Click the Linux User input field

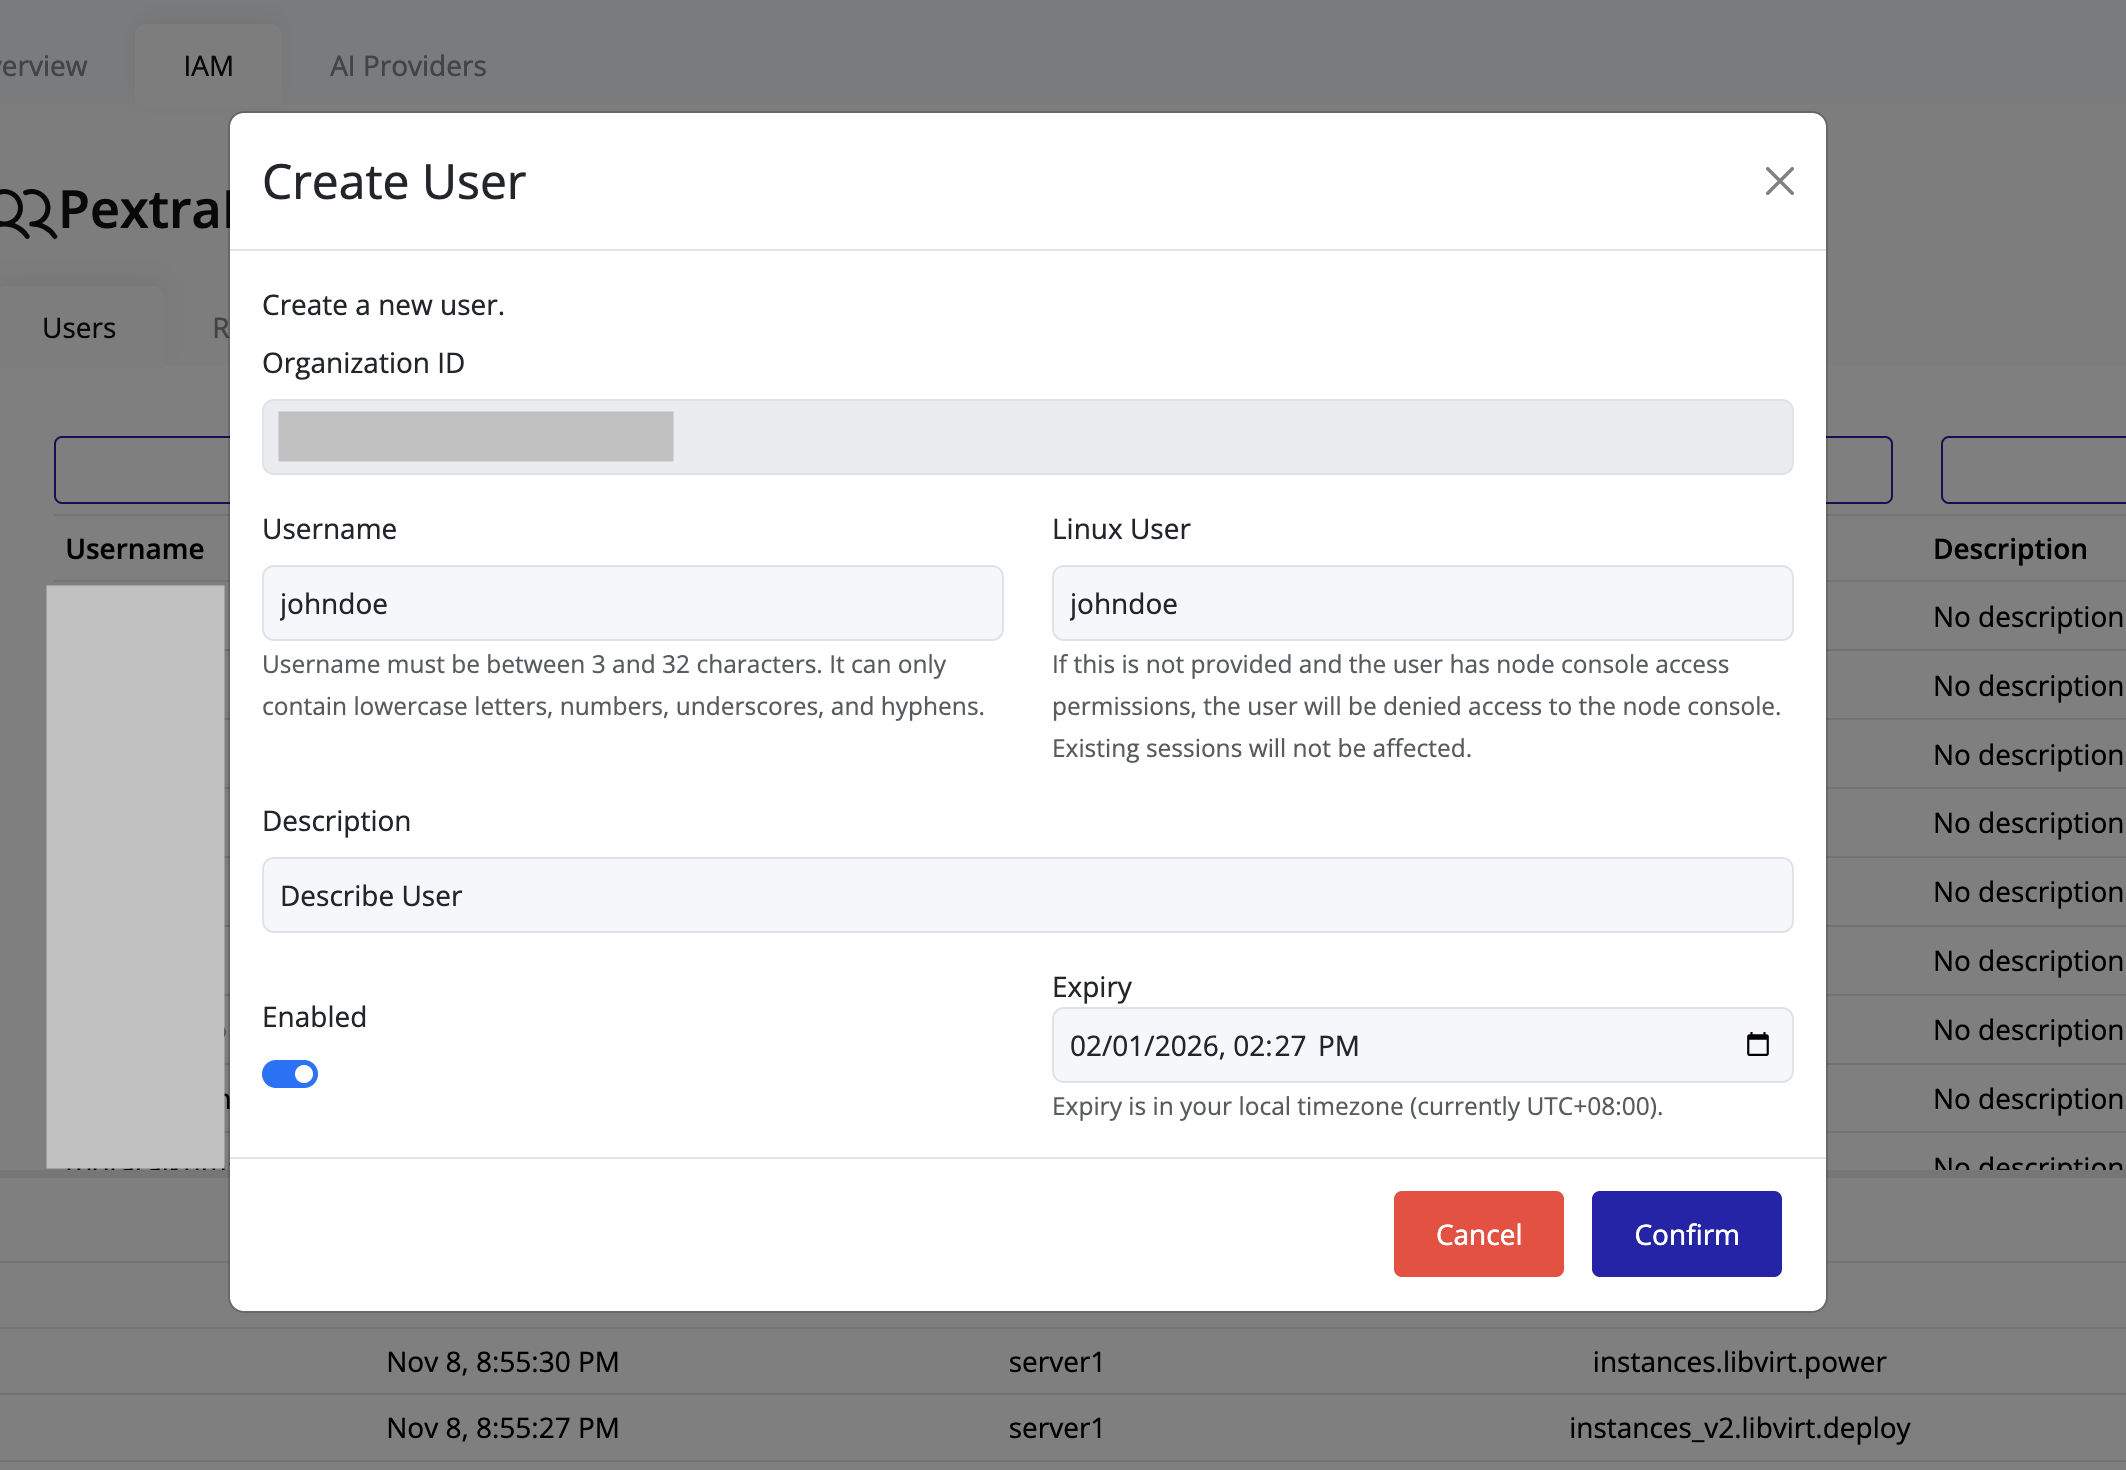click(1422, 603)
